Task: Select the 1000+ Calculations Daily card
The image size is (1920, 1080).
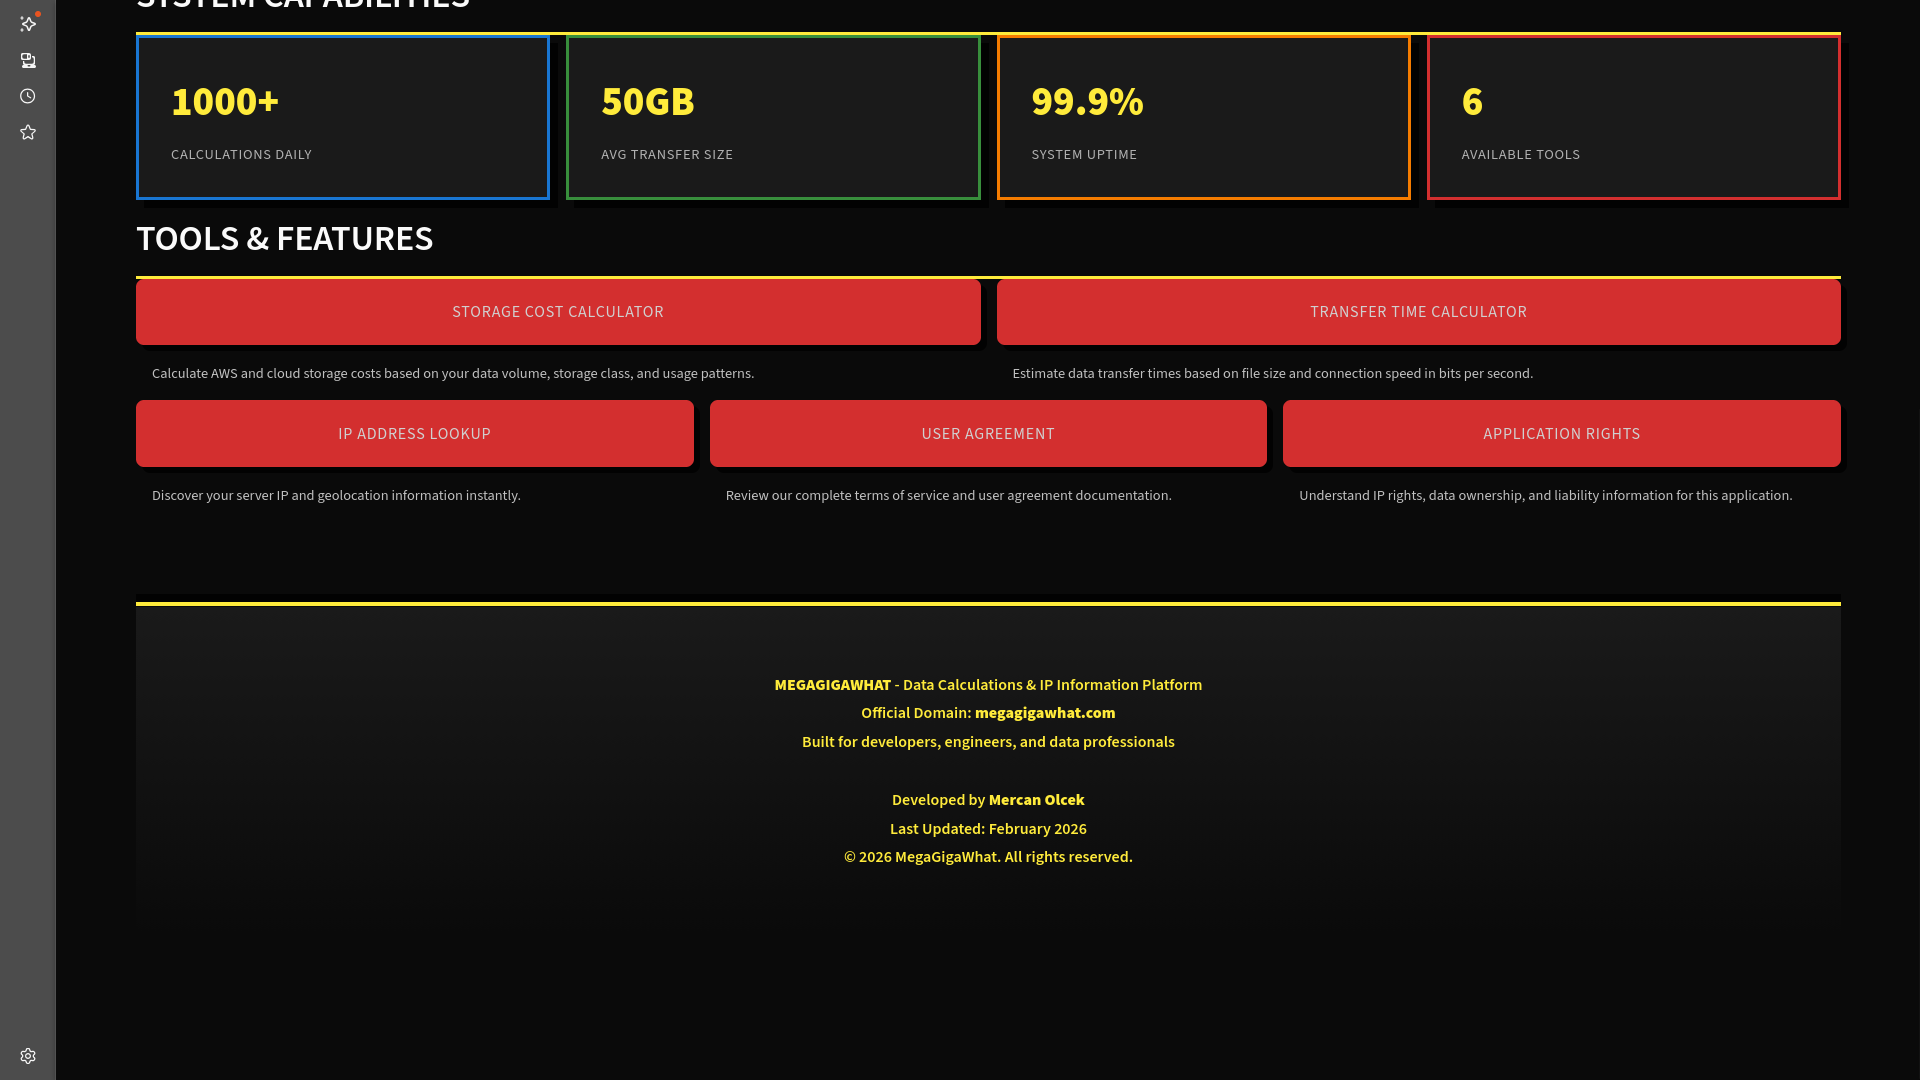Action: [x=342, y=117]
